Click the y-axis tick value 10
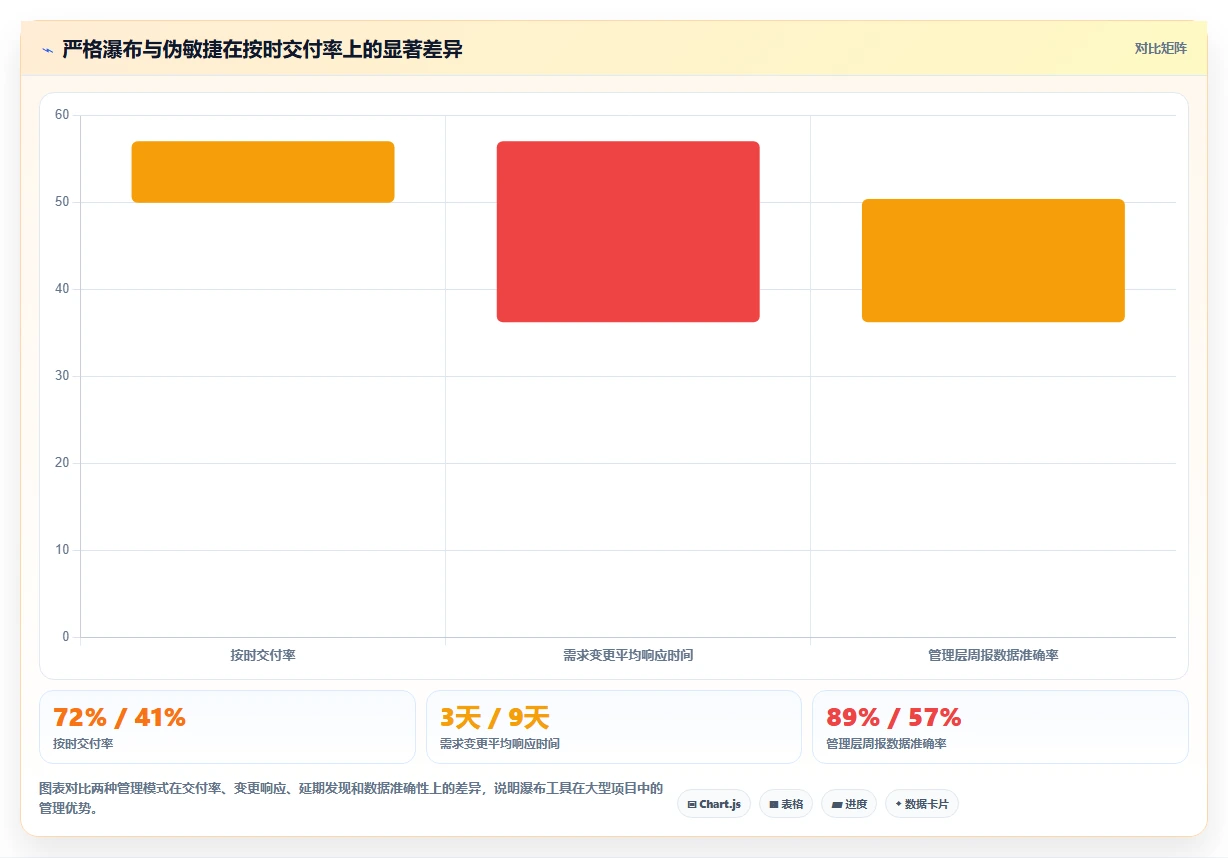Viewport: 1228px width, 858px height. [62, 550]
